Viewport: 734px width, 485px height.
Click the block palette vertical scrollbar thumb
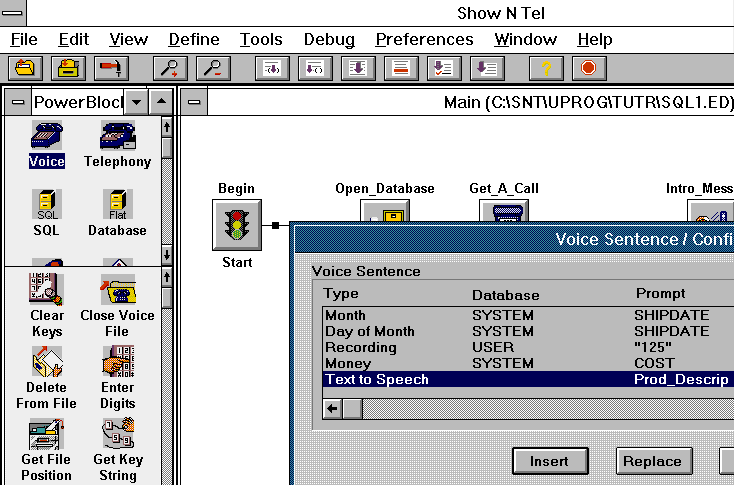coord(167,298)
